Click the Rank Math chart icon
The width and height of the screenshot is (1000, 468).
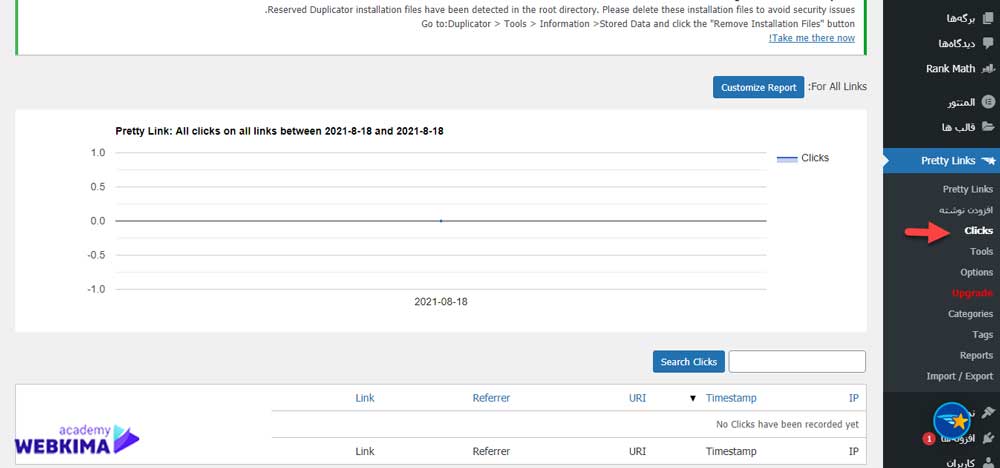(988, 68)
